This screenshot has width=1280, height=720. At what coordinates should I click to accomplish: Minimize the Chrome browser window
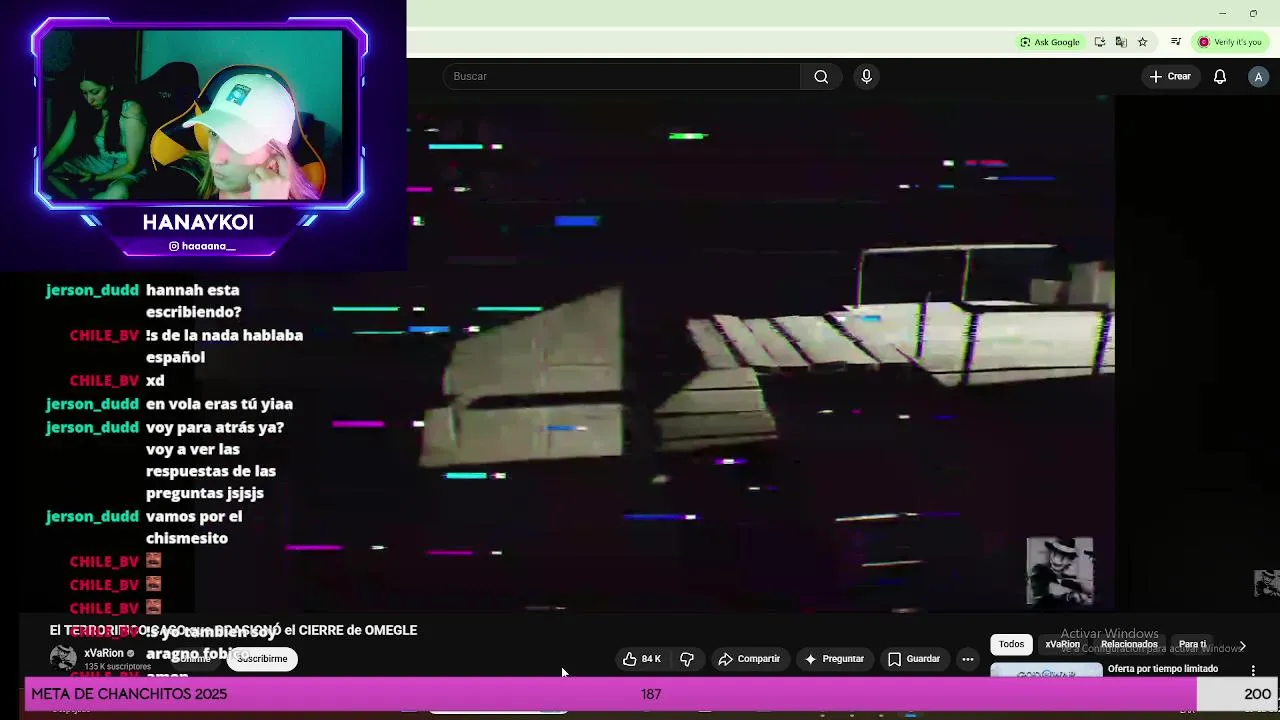[x=1222, y=13]
